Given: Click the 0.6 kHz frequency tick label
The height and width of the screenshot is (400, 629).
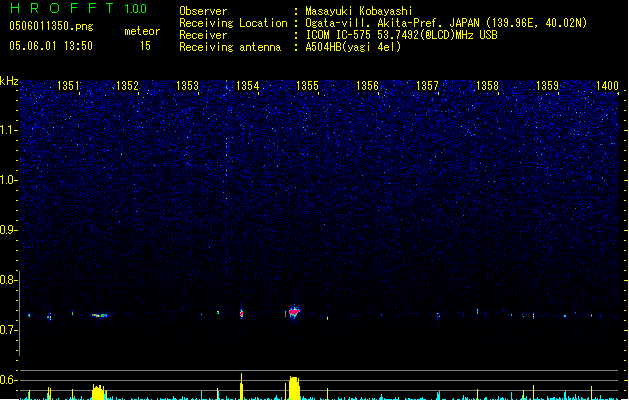Looking at the screenshot, I should (x=8, y=380).
